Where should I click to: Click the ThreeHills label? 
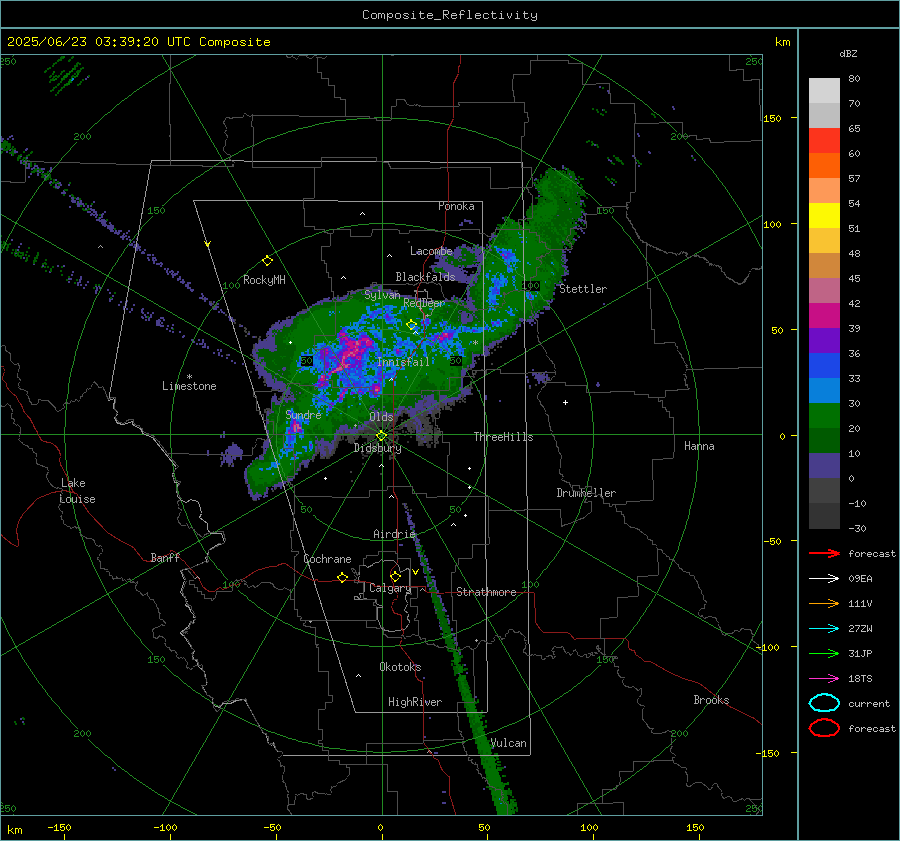[503, 437]
